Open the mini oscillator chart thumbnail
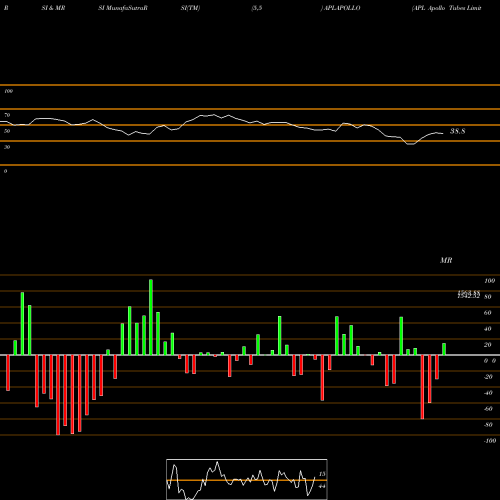The image size is (500, 500). click(x=247, y=479)
